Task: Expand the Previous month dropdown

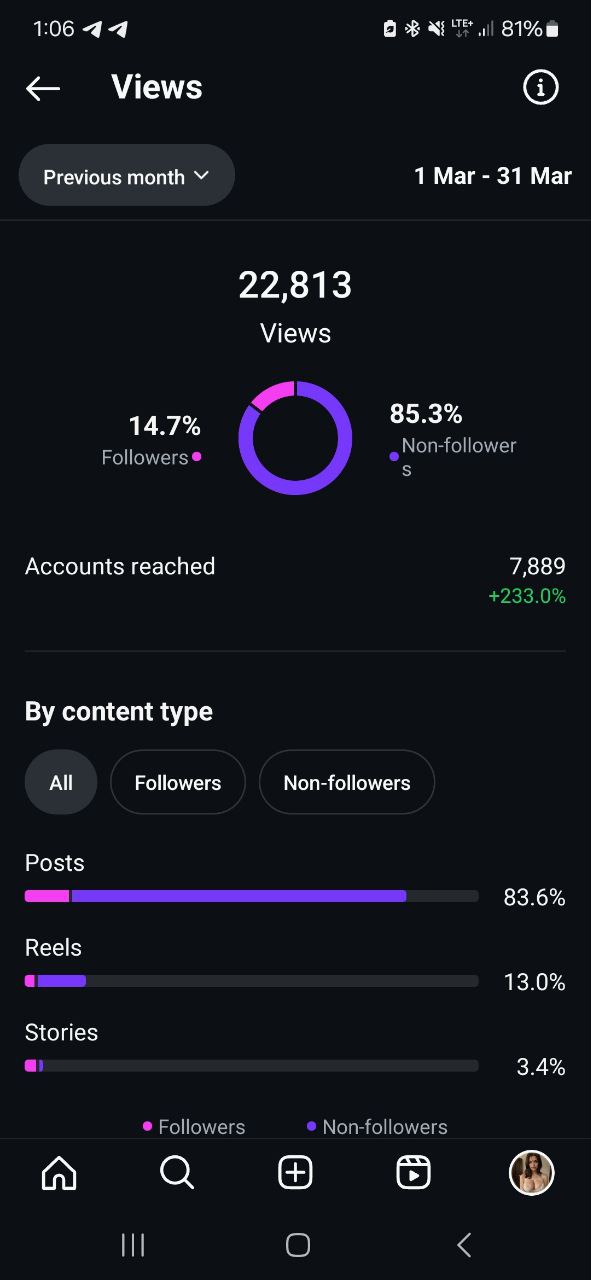Action: click(x=127, y=176)
